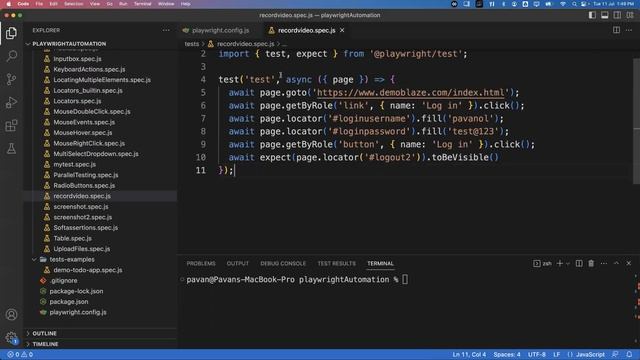640x360 pixels.
Task: Open the Help menu
Action: pyautogui.click(x=185, y=4)
